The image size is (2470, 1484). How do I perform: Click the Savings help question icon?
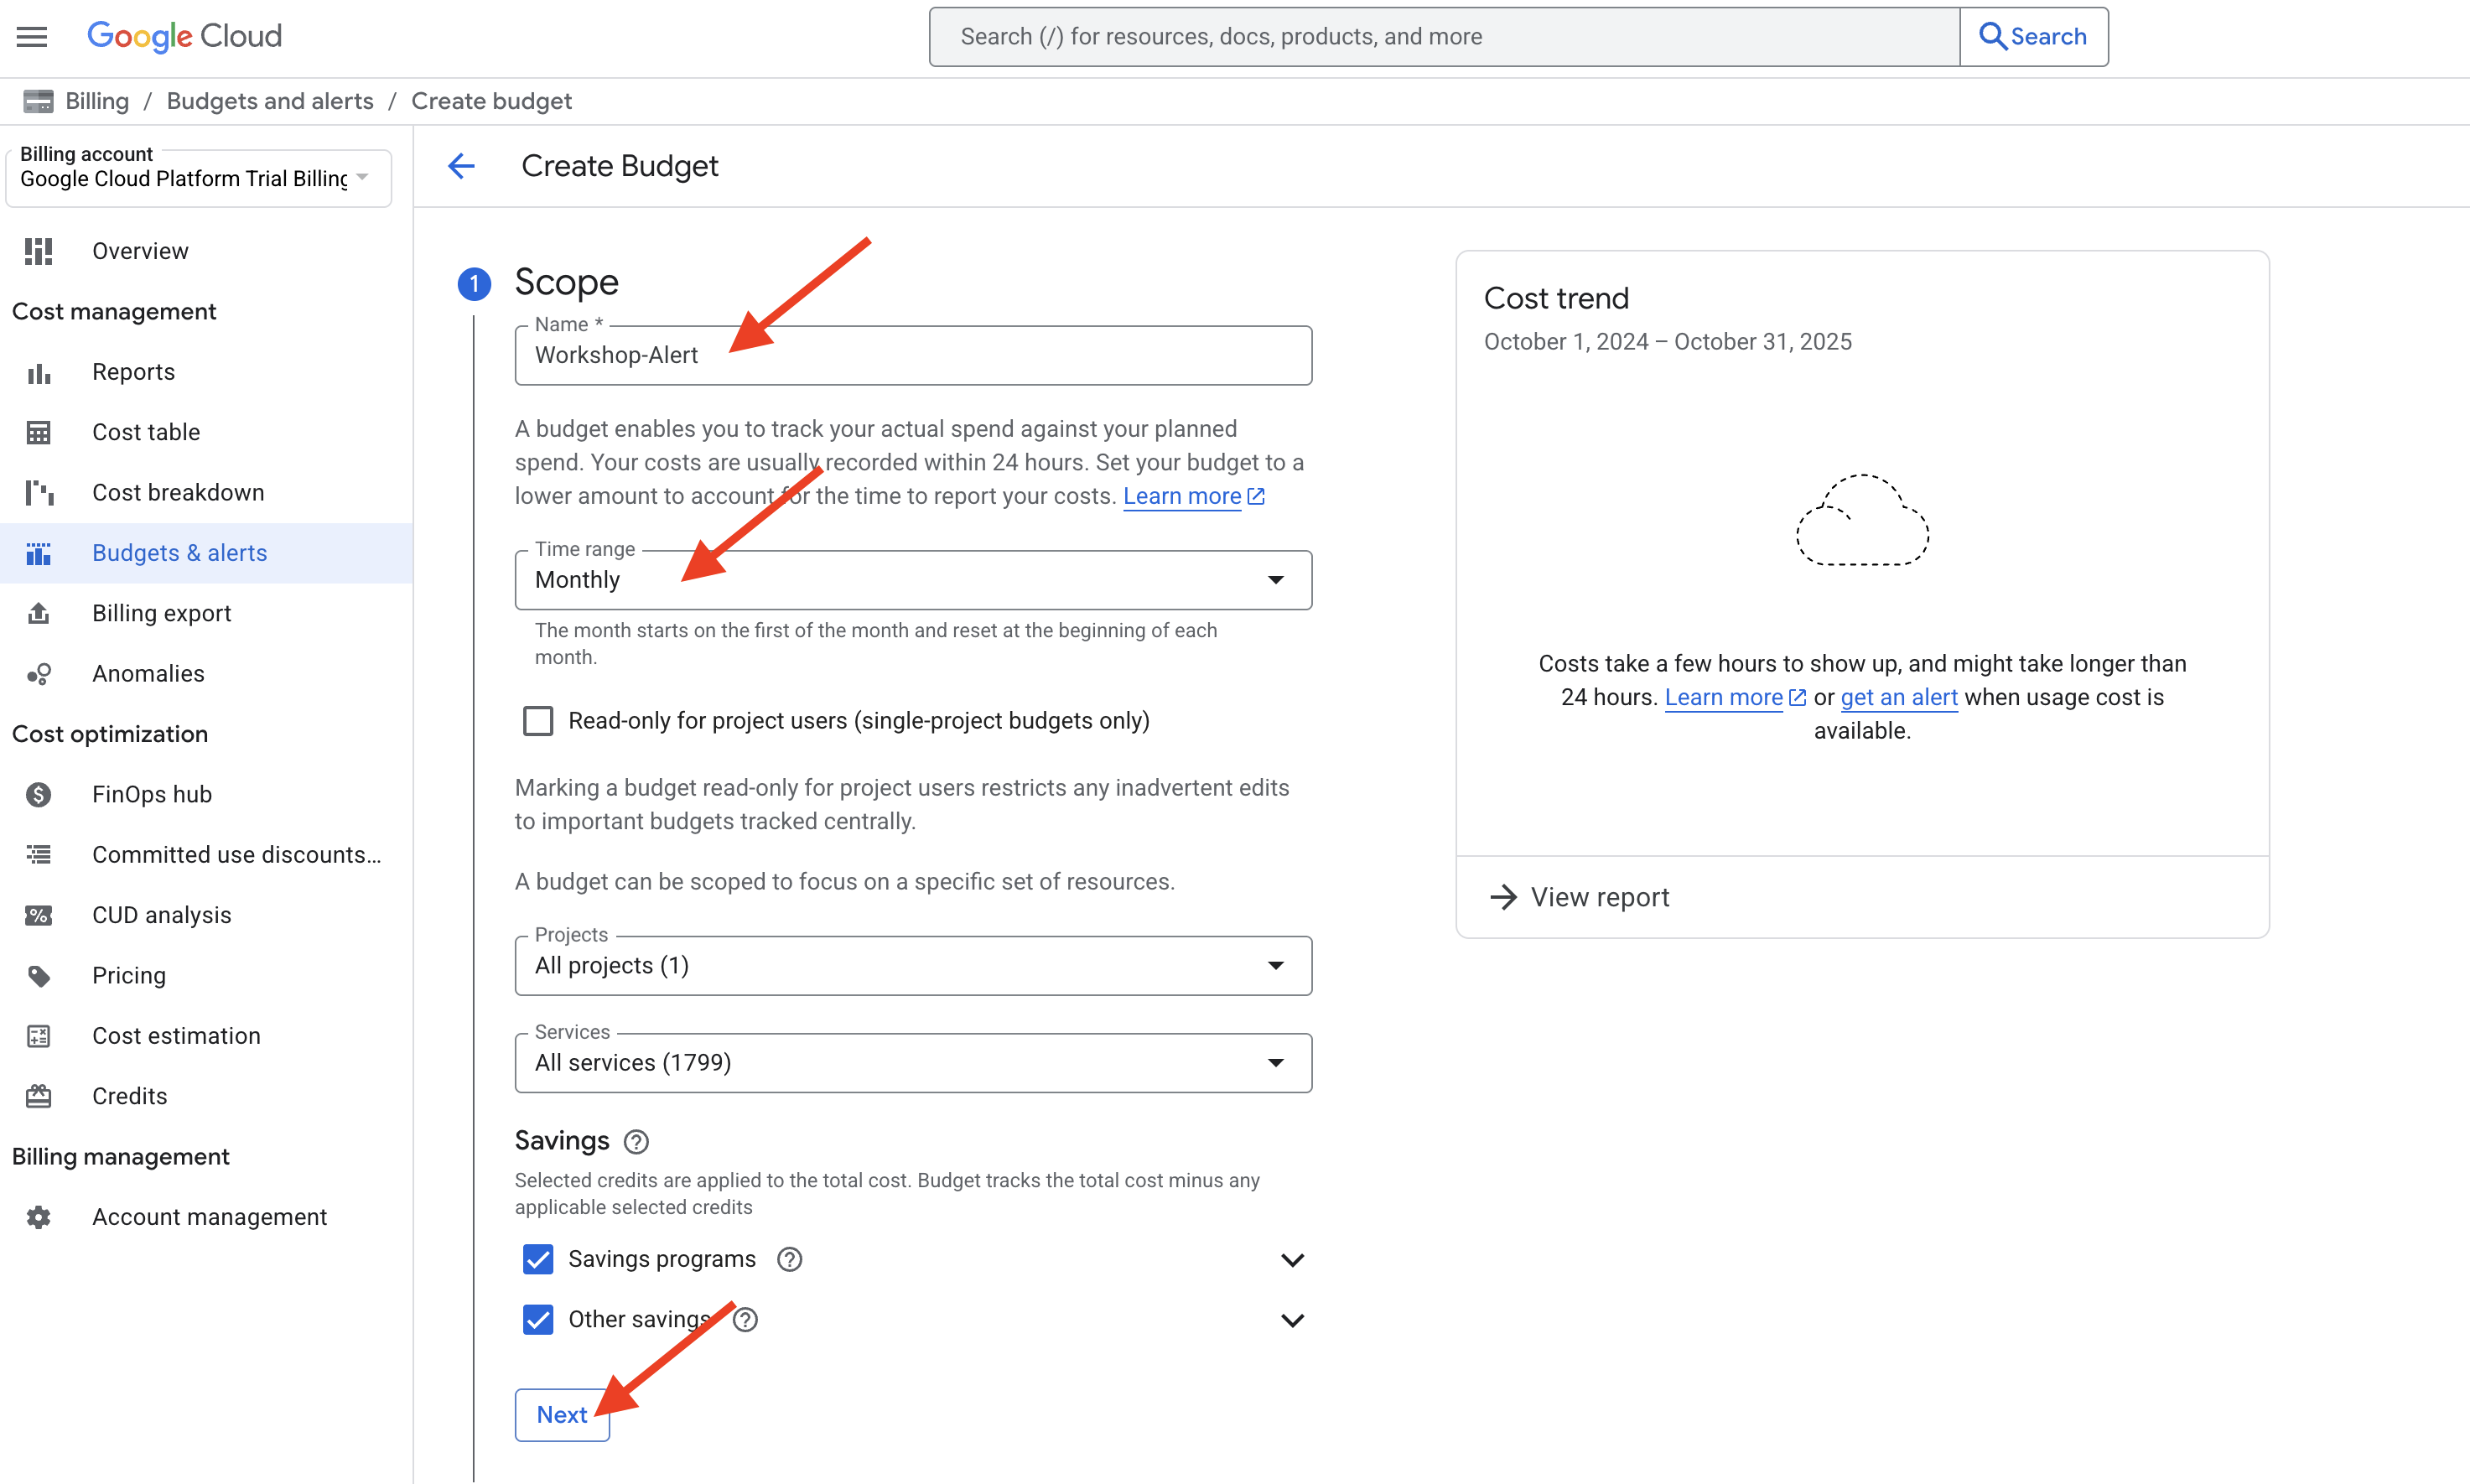(636, 1141)
